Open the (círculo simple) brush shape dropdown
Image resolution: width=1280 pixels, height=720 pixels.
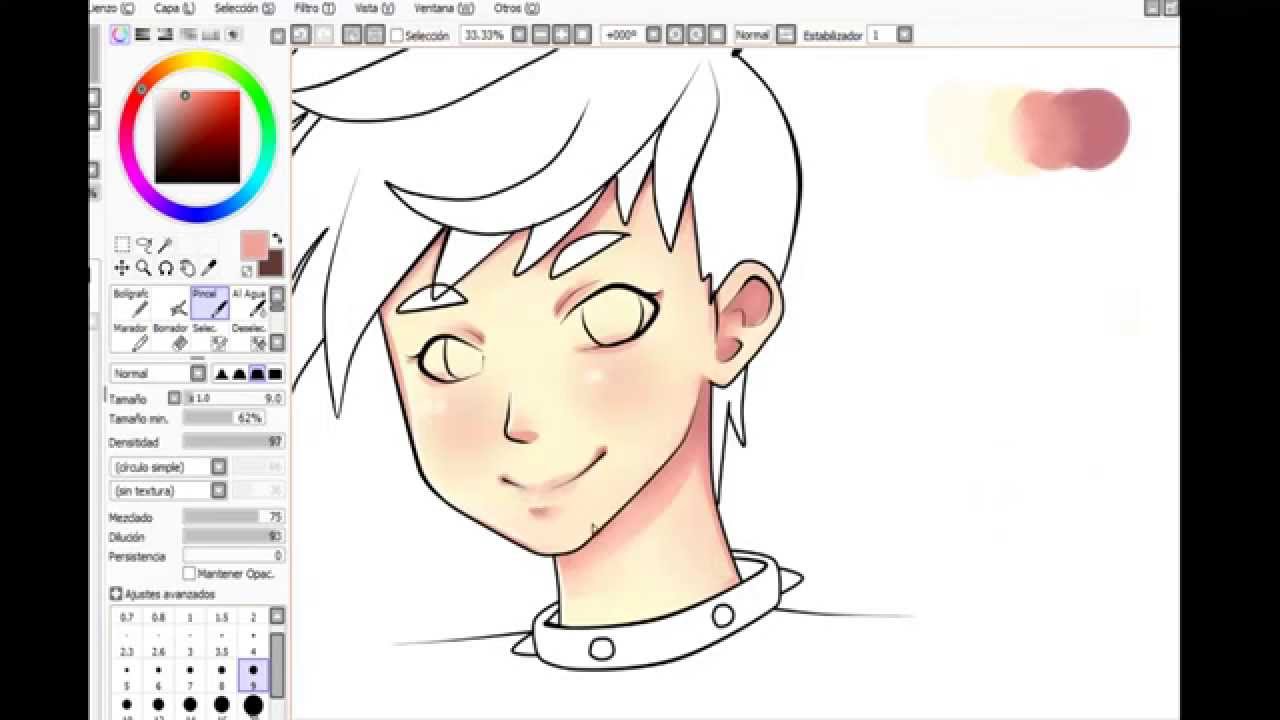click(169, 467)
